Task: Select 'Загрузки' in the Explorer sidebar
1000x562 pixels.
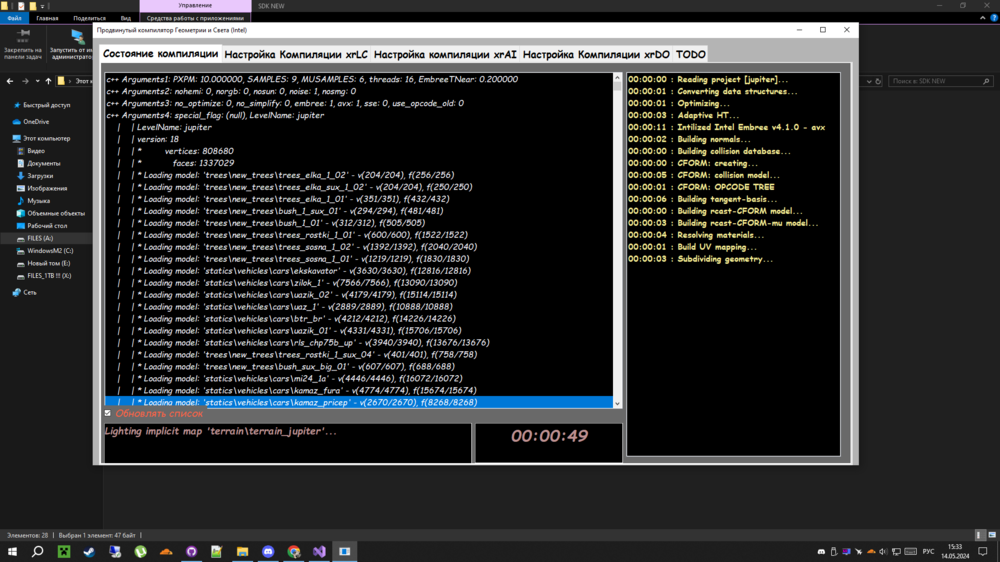Action: pos(40,175)
